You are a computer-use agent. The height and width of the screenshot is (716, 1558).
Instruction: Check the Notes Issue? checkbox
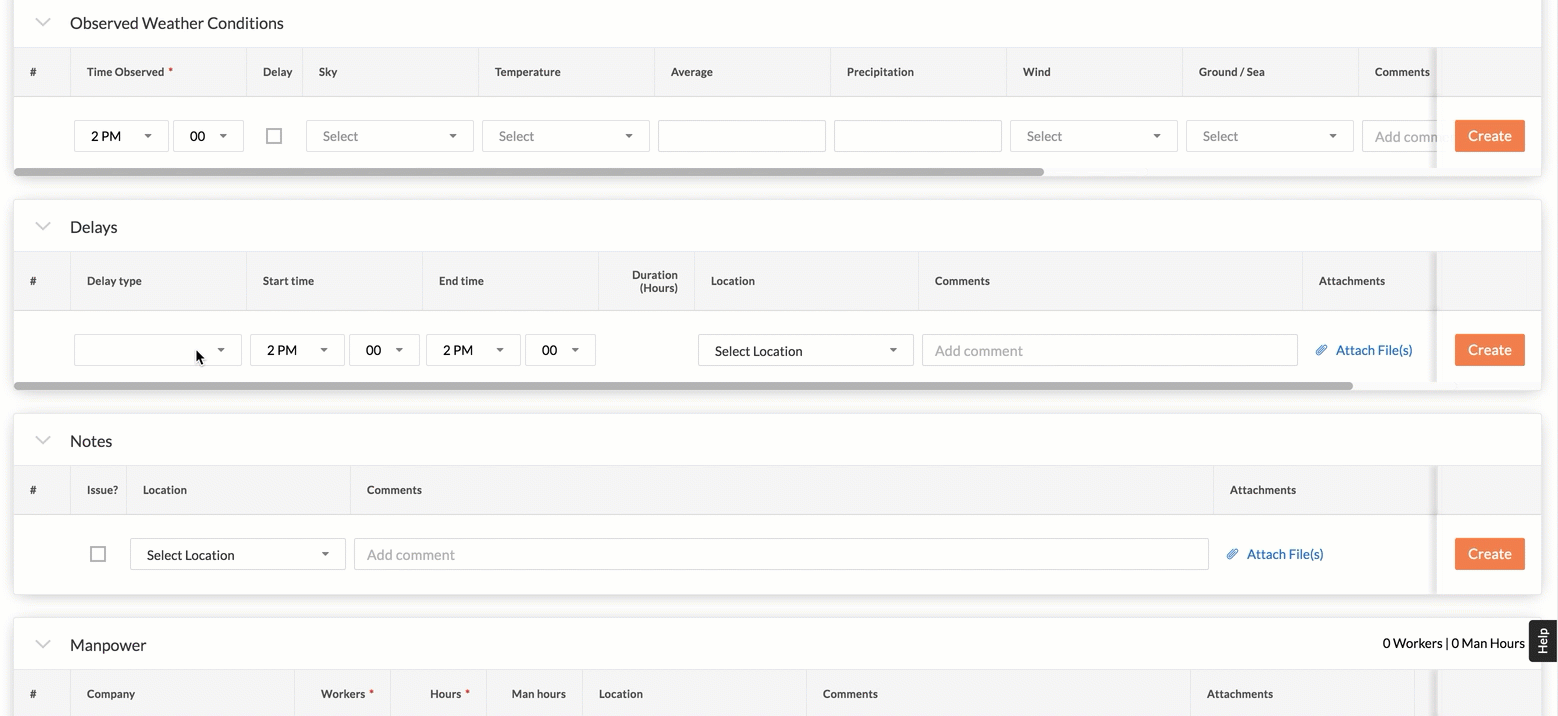tap(98, 554)
